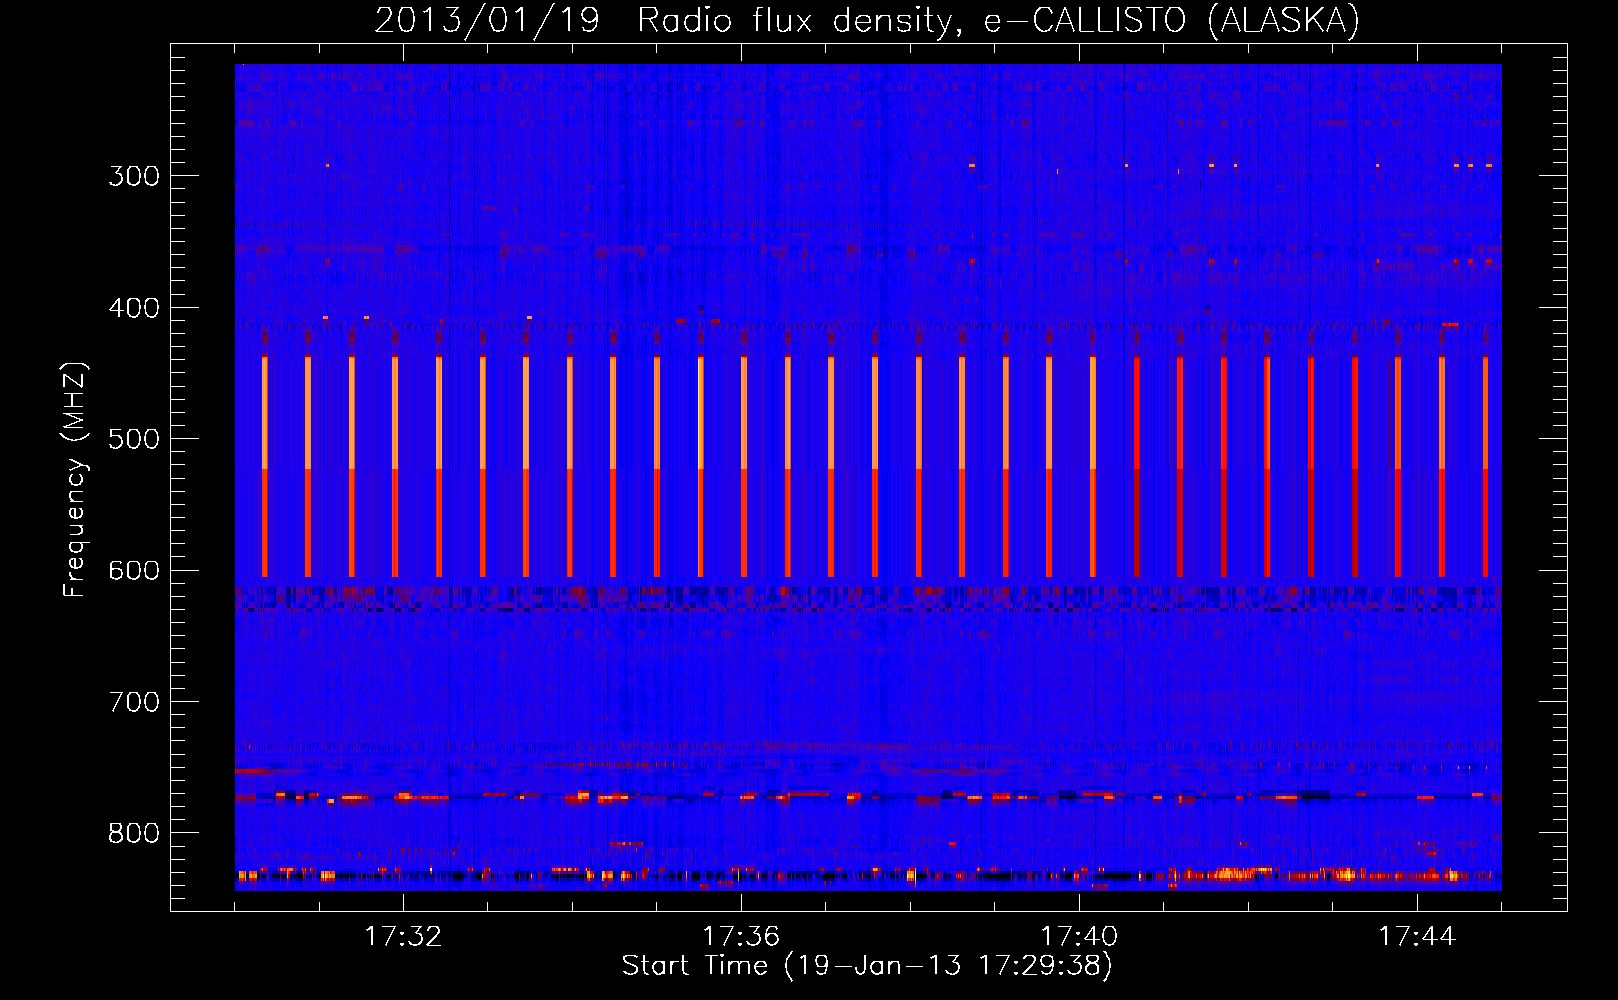Viewport: 1618px width, 1000px height.
Task: Click the 17:44 time tick label
Action: (1417, 936)
